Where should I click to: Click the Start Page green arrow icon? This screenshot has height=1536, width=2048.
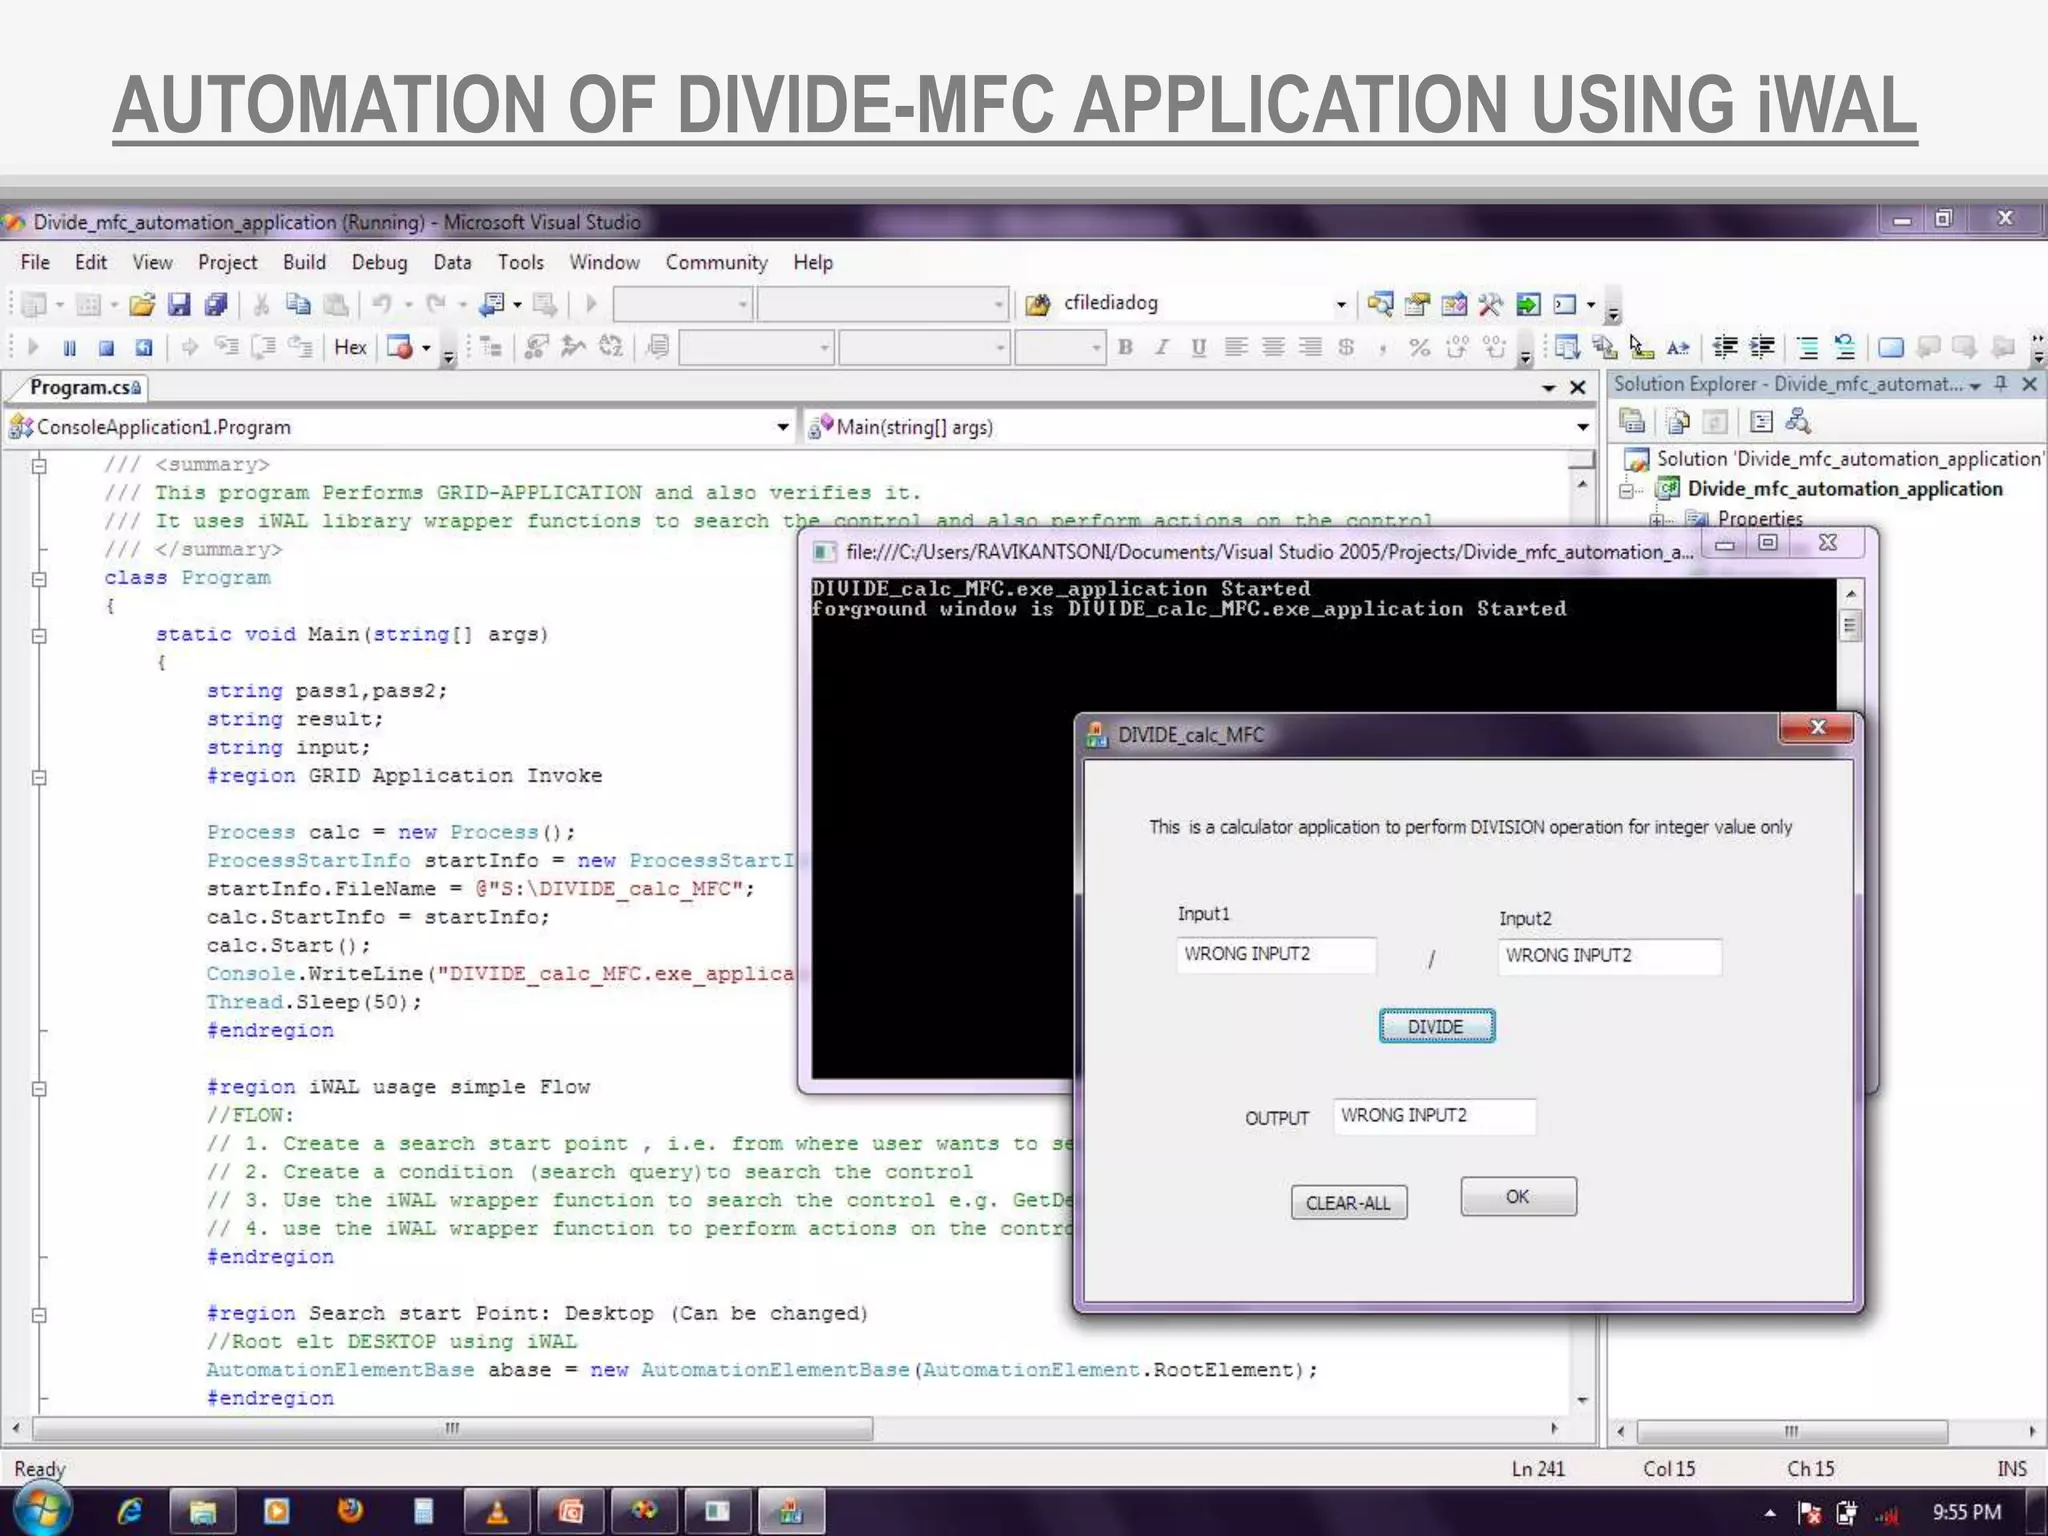point(1528,304)
